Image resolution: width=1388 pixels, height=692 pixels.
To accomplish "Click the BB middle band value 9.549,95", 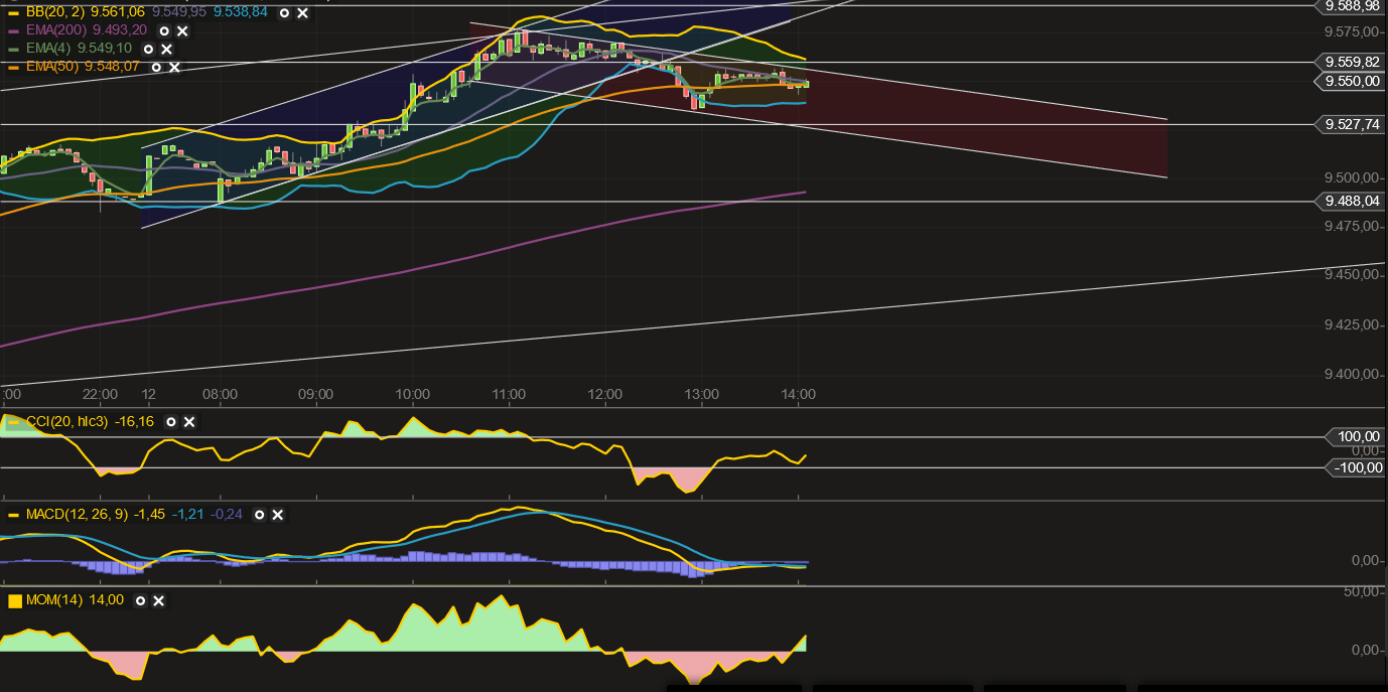I will click(x=179, y=12).
